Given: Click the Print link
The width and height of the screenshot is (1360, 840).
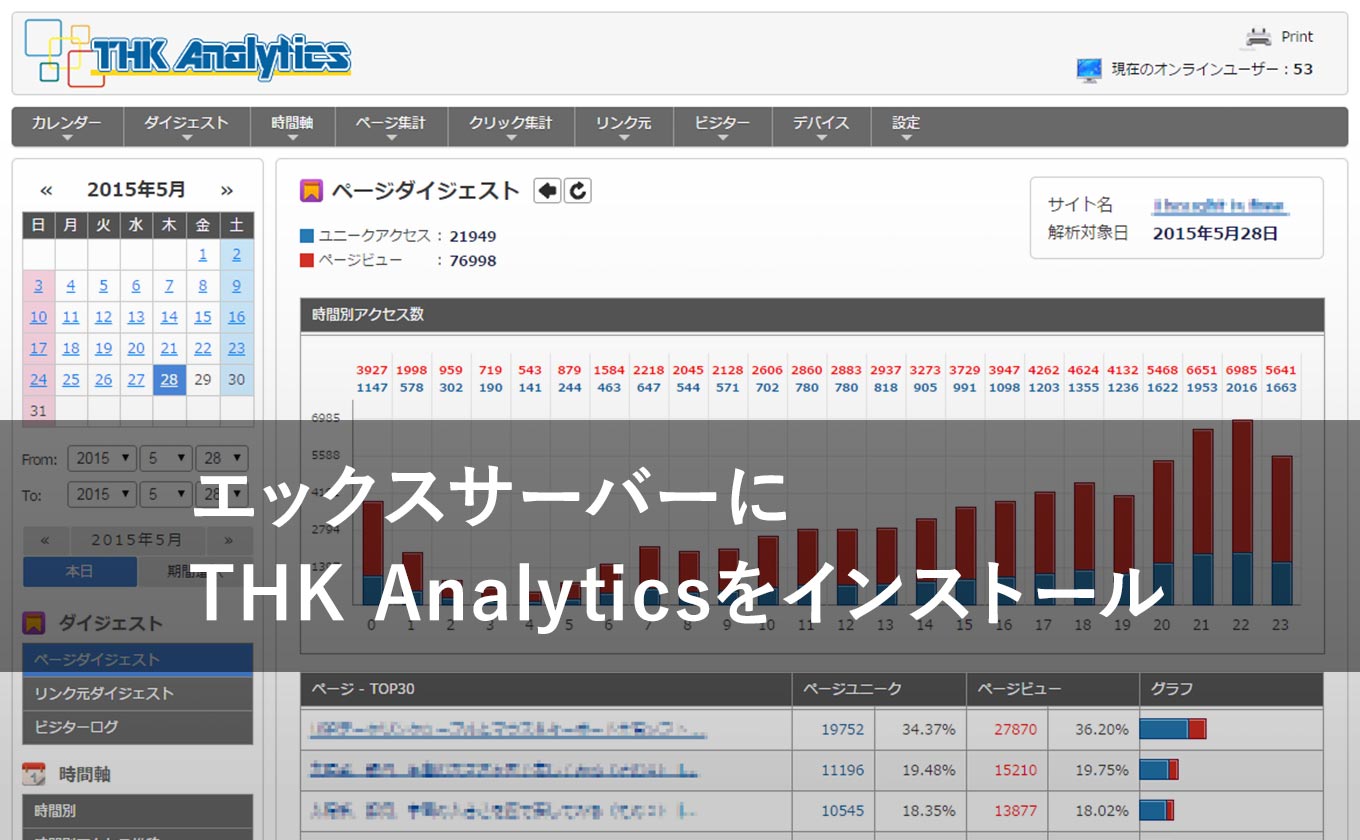Looking at the screenshot, I should point(1297,37).
